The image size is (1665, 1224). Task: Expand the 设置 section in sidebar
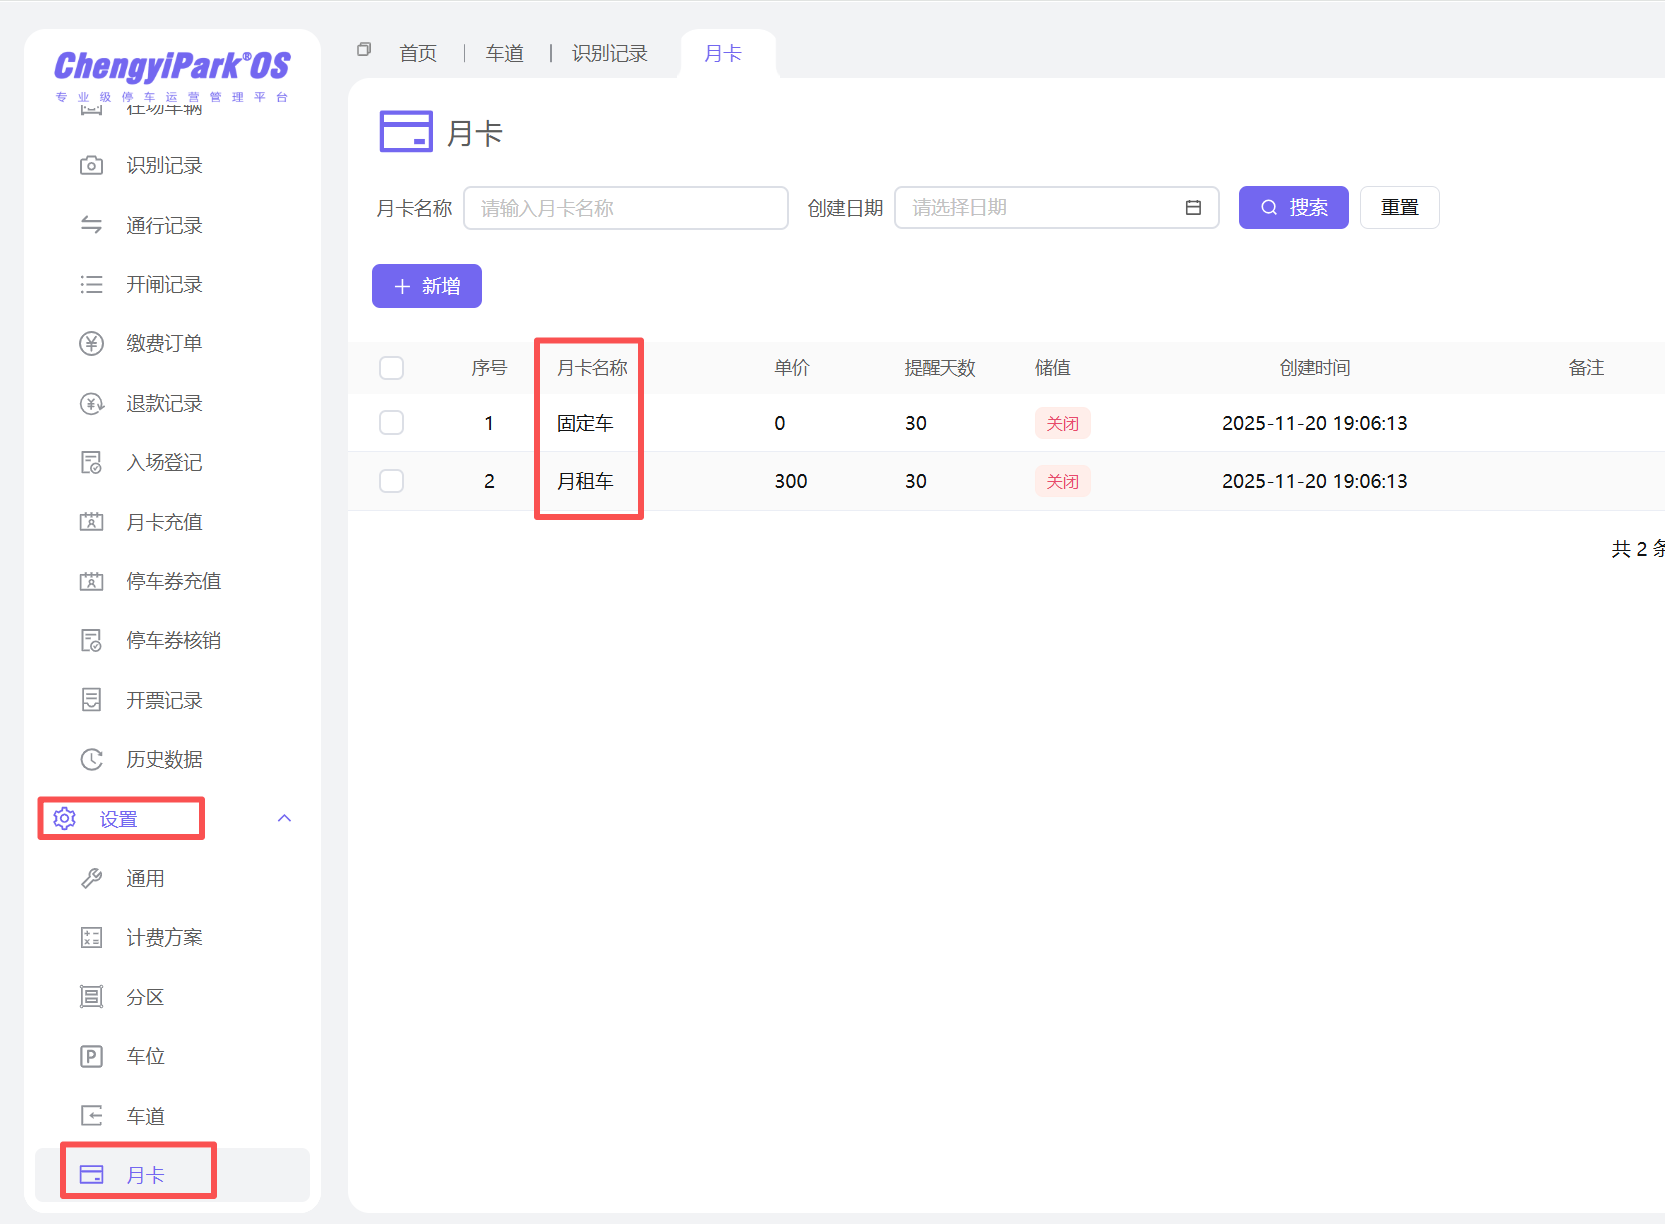point(119,819)
